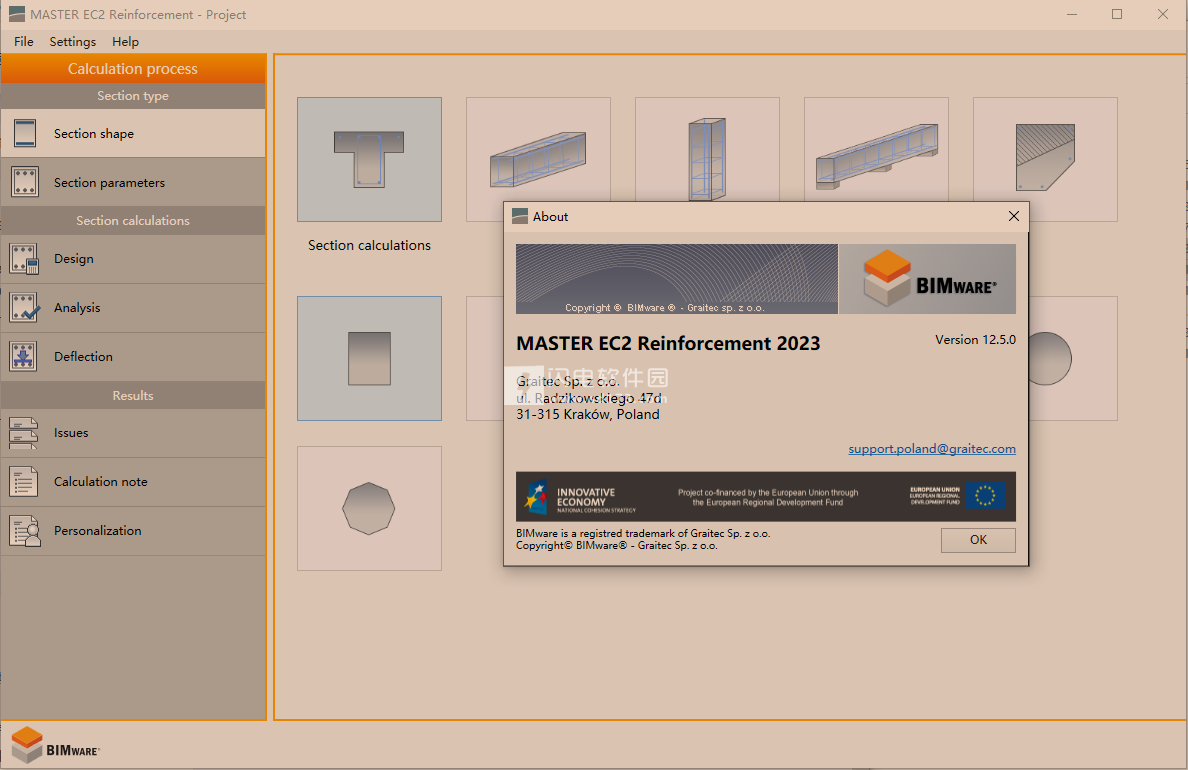Viewport: 1188px width, 770px height.
Task: Switch to the Design step
Action: click(x=133, y=259)
